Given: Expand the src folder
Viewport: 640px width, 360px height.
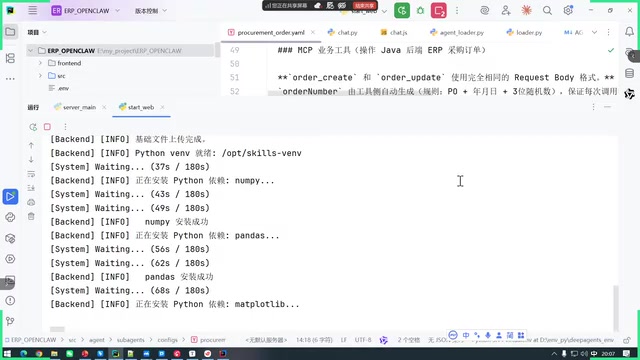Looking at the screenshot, I should [x=40, y=76].
